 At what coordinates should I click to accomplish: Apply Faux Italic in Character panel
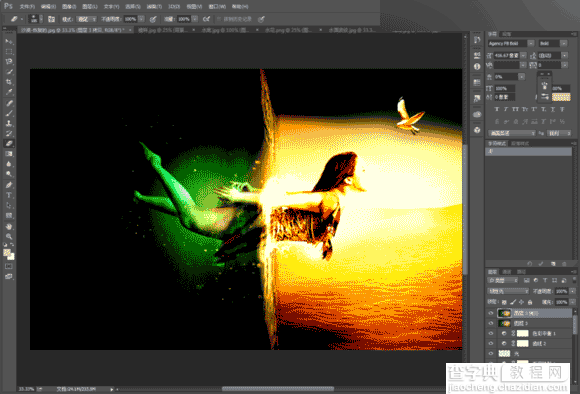tap(506, 110)
